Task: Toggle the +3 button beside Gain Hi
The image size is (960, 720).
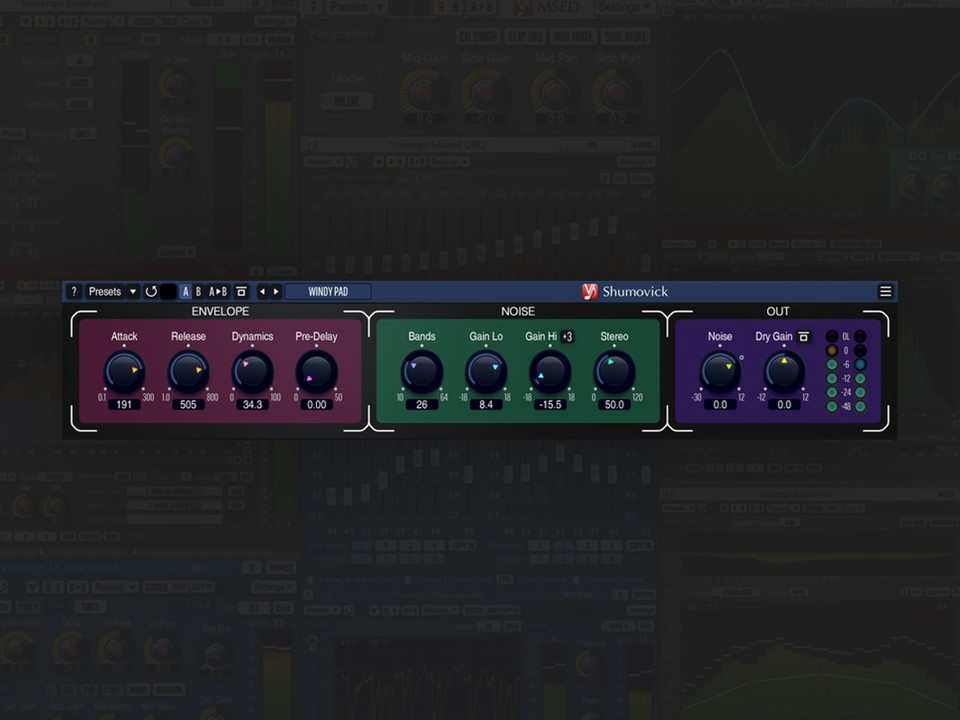Action: [567, 337]
